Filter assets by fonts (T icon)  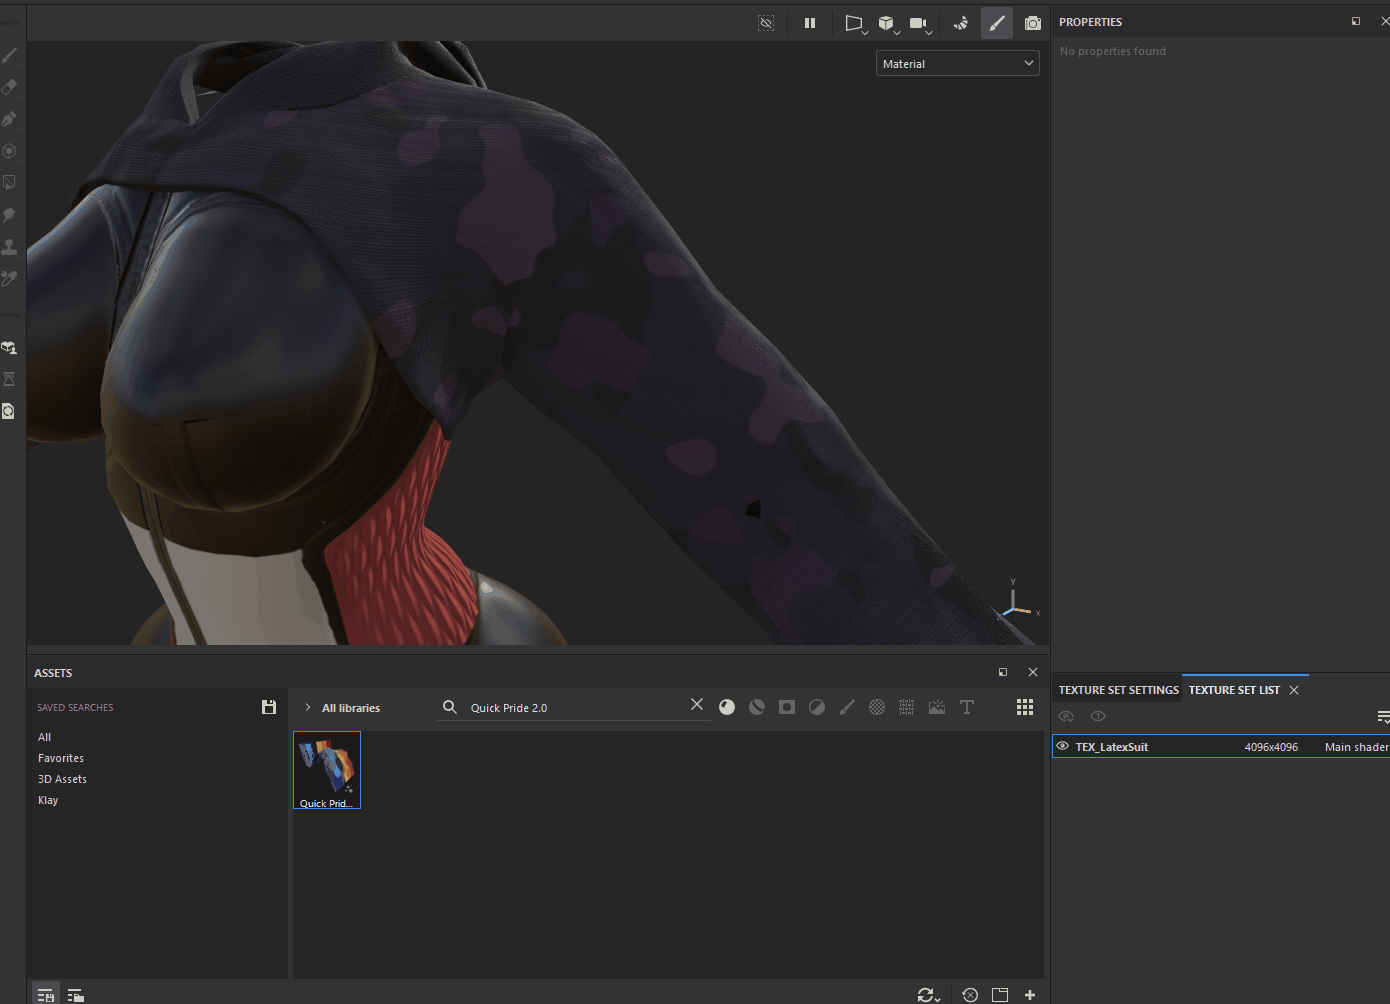pyautogui.click(x=967, y=707)
